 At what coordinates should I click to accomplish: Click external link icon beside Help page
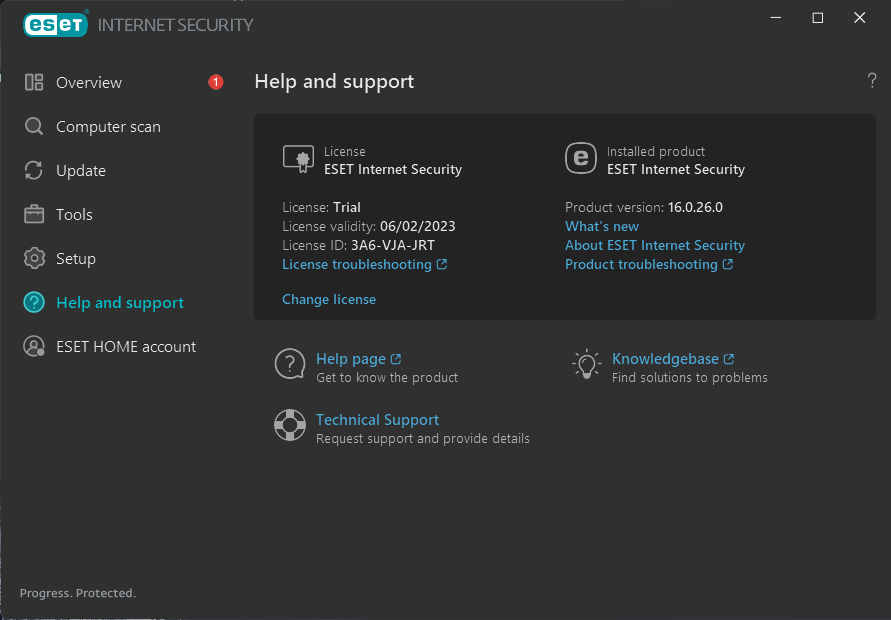click(x=396, y=359)
